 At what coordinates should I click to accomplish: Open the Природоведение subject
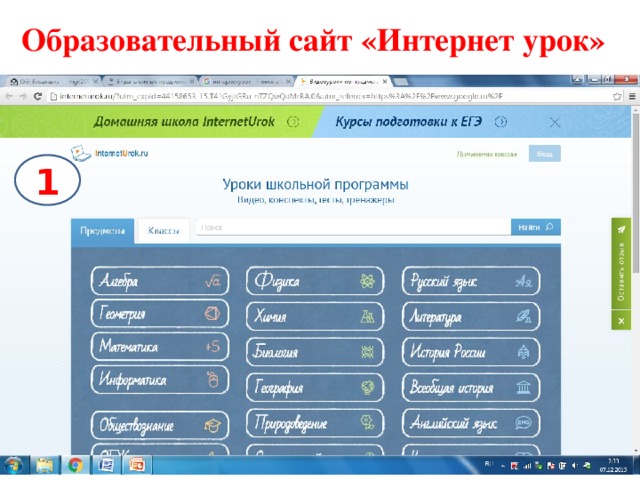315,423
